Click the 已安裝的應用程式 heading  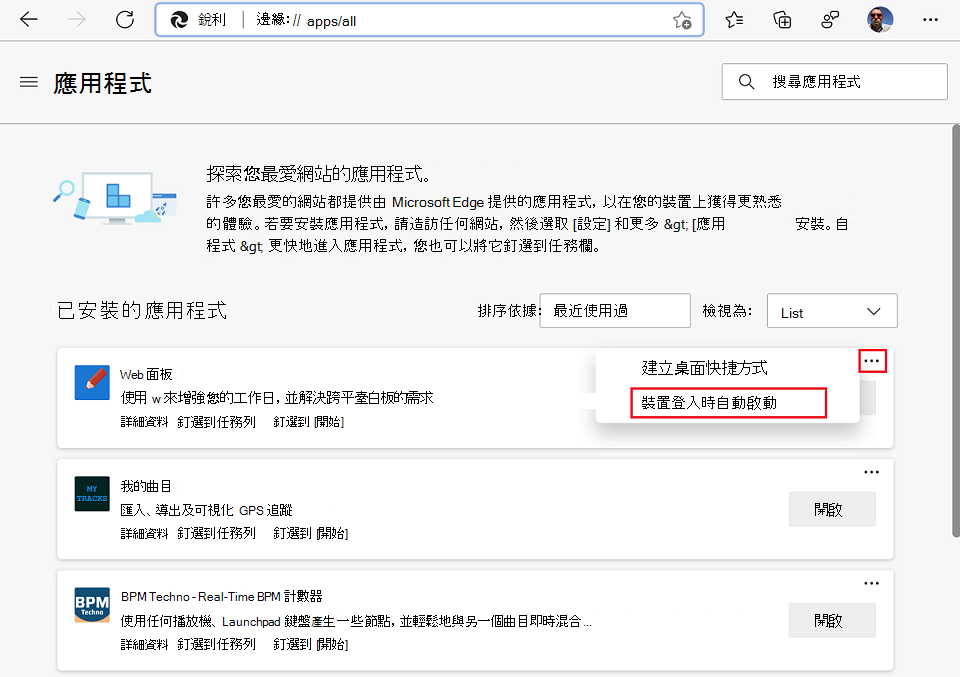[x=142, y=310]
